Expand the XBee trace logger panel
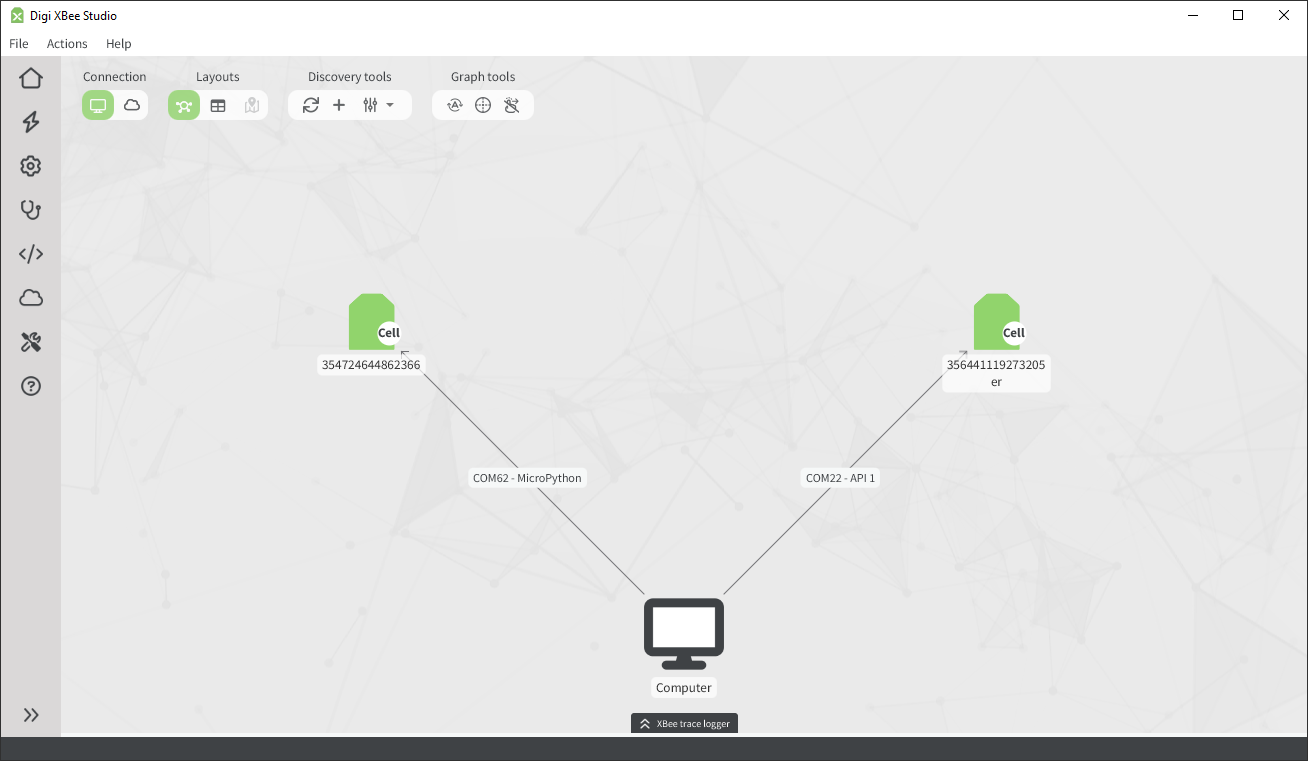1308x761 pixels. point(684,723)
